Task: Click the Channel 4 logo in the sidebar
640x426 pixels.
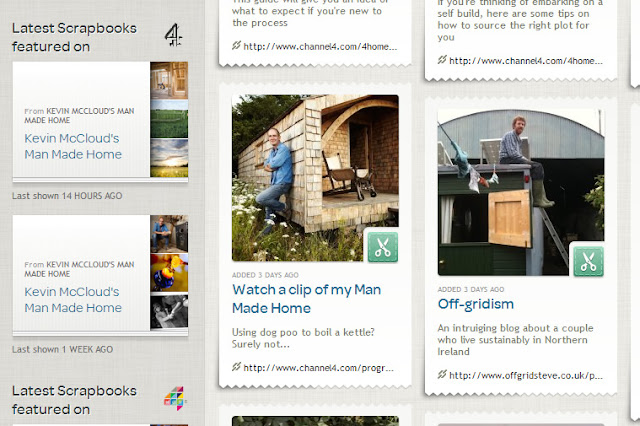Action: click(173, 35)
